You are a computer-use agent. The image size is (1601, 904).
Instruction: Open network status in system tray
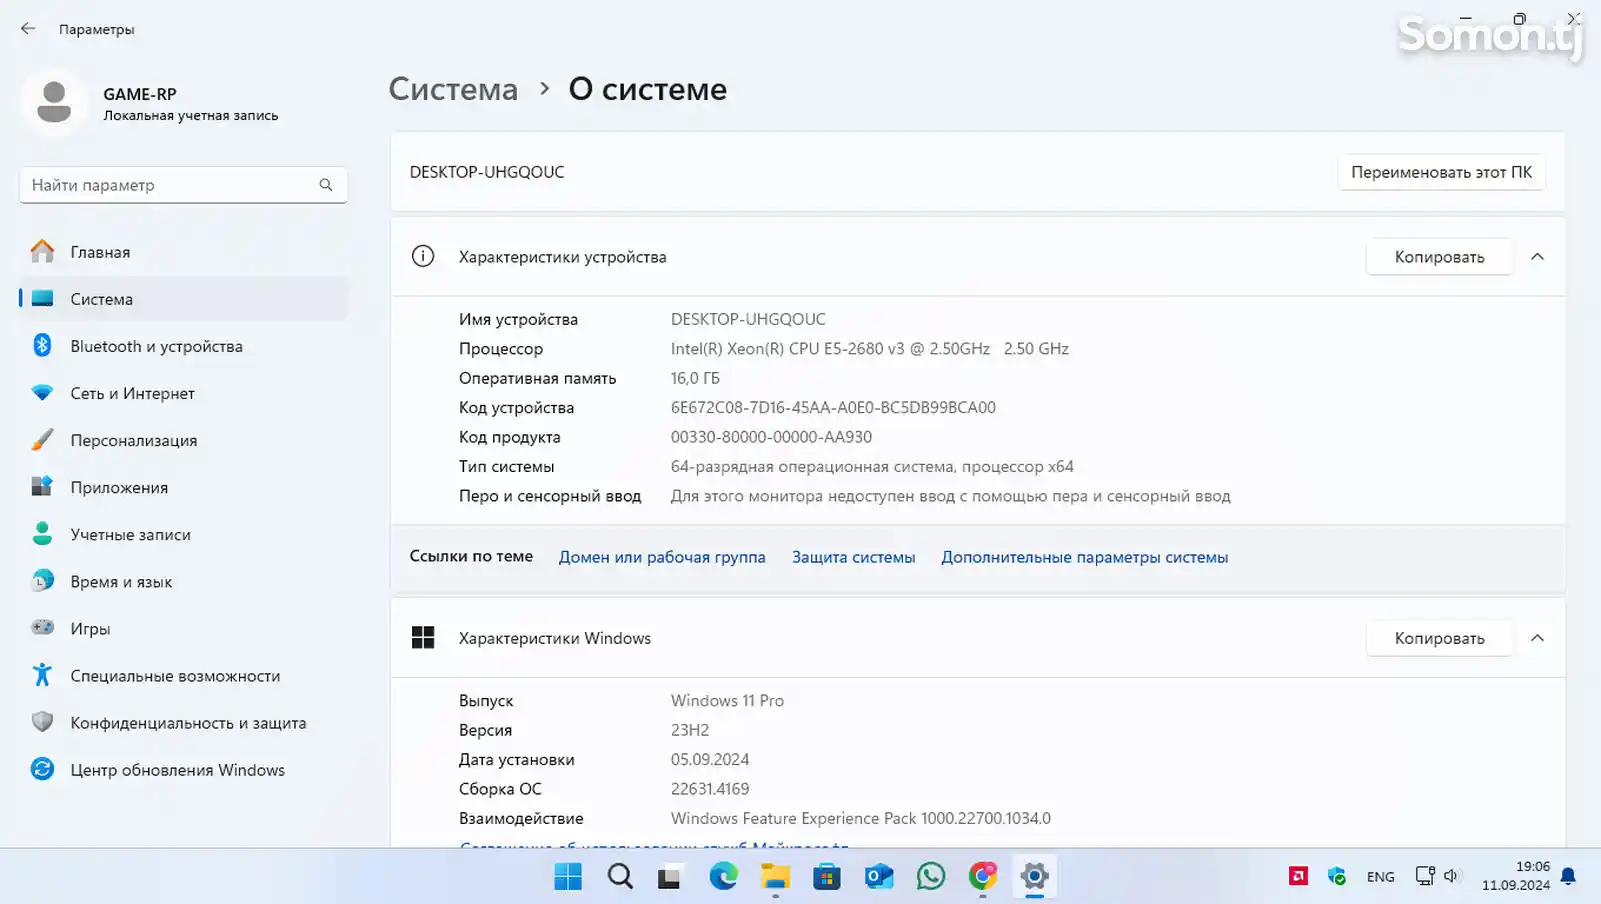[1425, 876]
